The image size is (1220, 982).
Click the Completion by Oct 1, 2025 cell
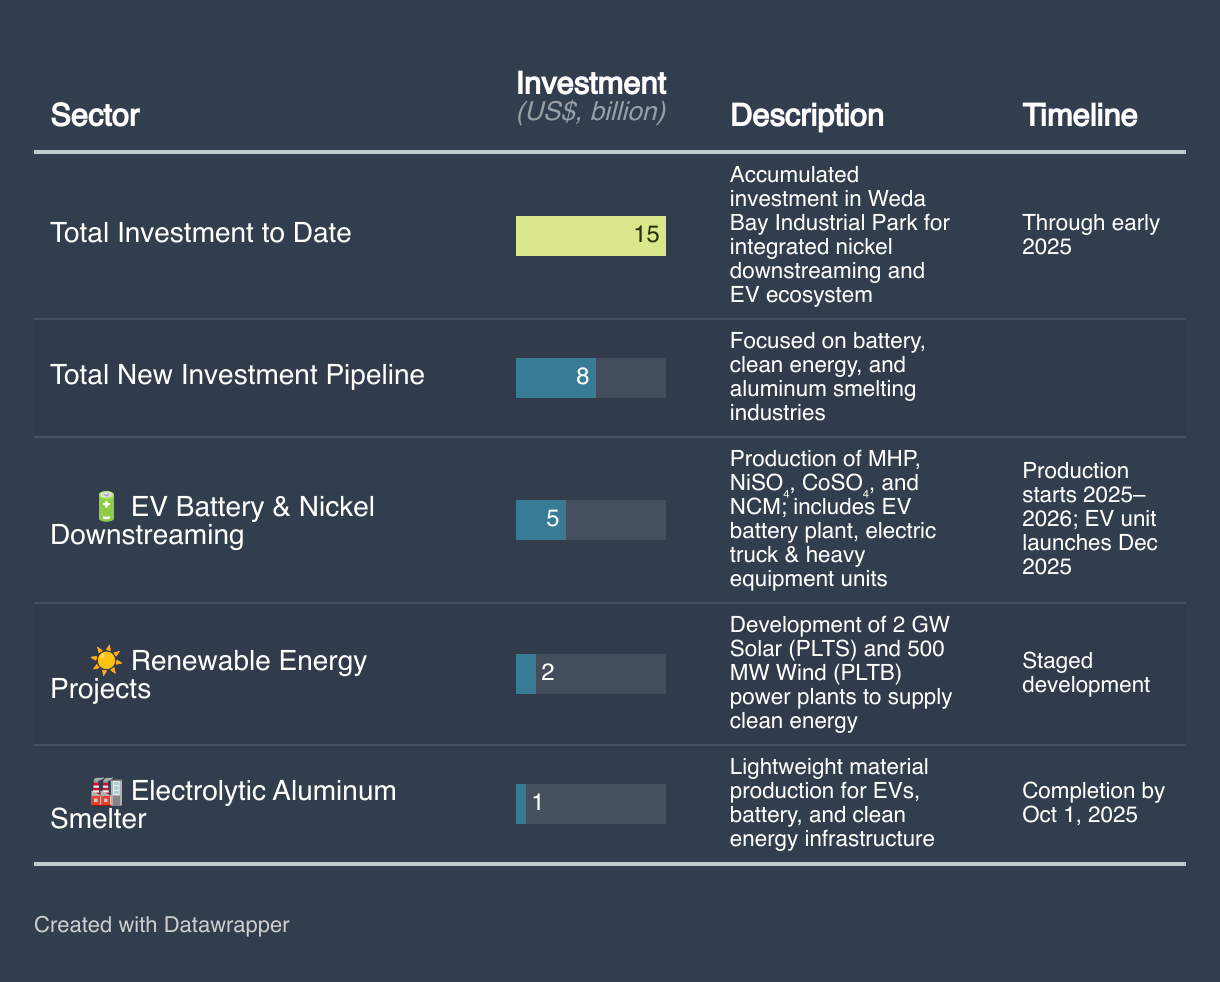(x=1093, y=803)
